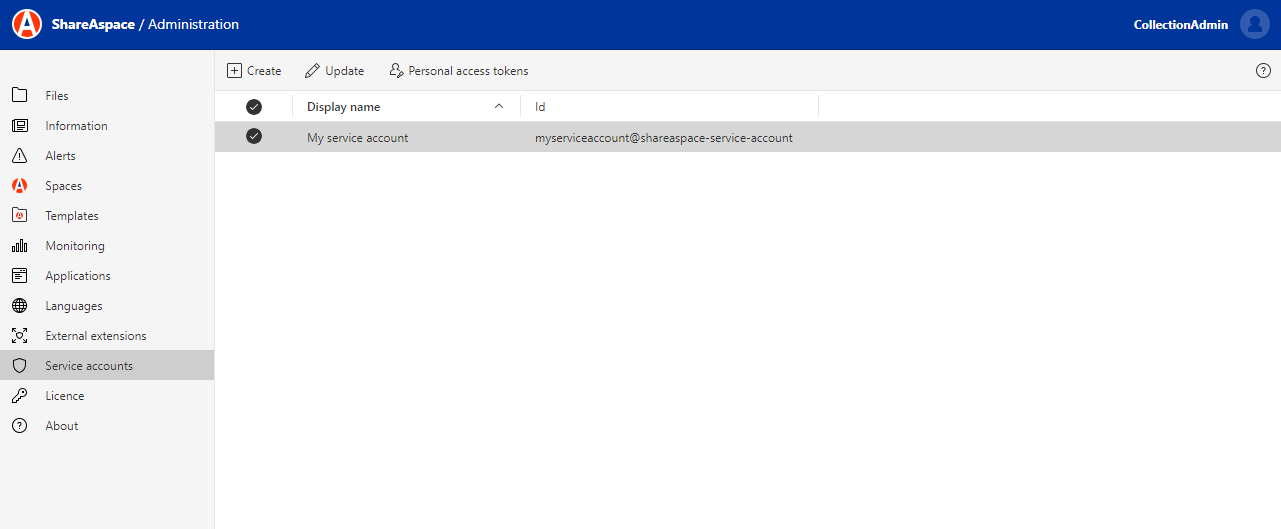Click the Languages globe icon
This screenshot has width=1281, height=529.
(x=19, y=306)
